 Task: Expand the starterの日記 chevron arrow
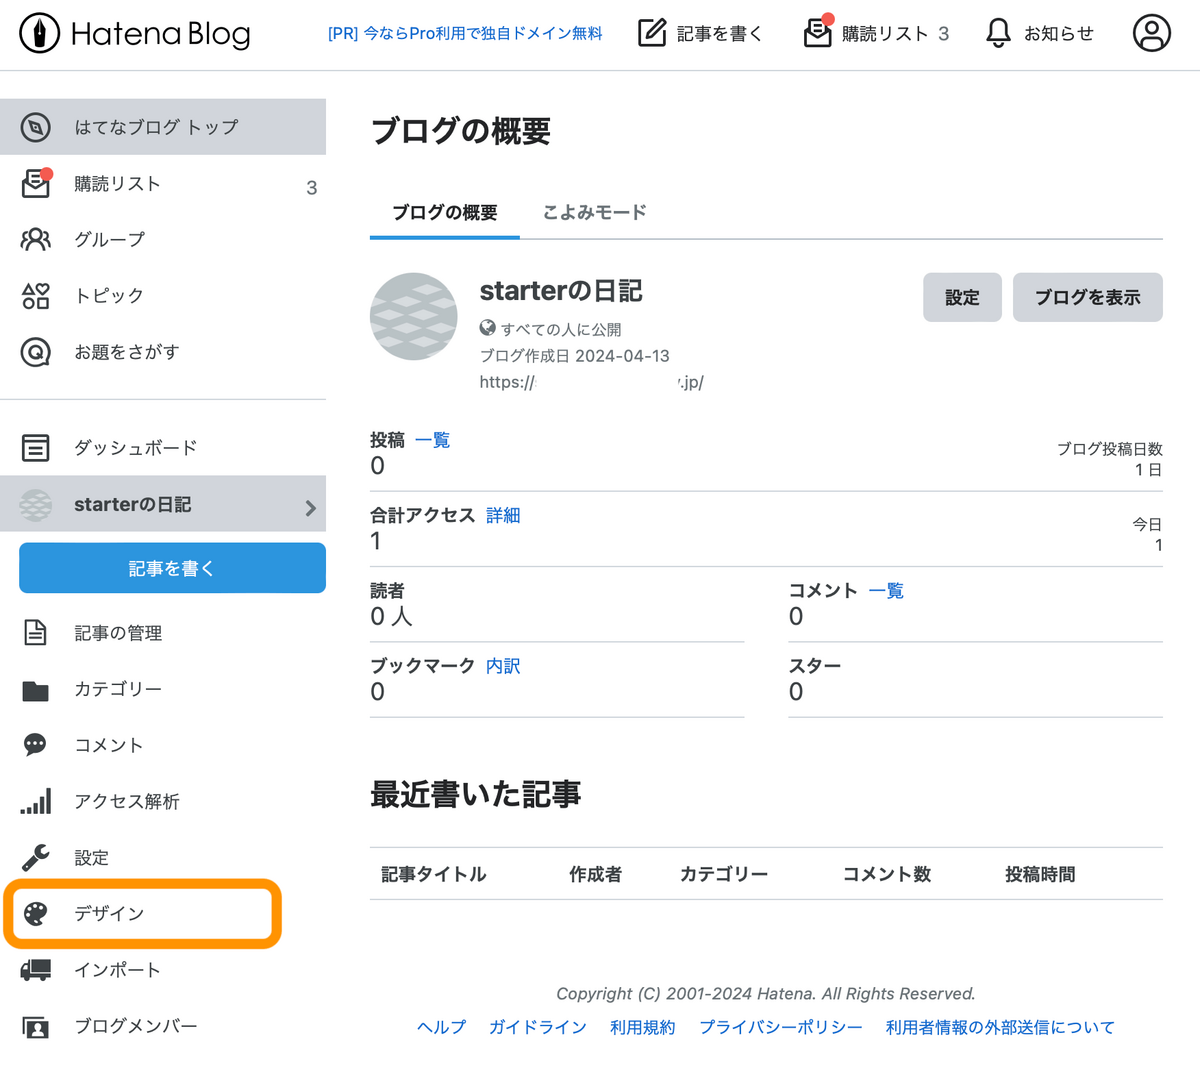(310, 508)
